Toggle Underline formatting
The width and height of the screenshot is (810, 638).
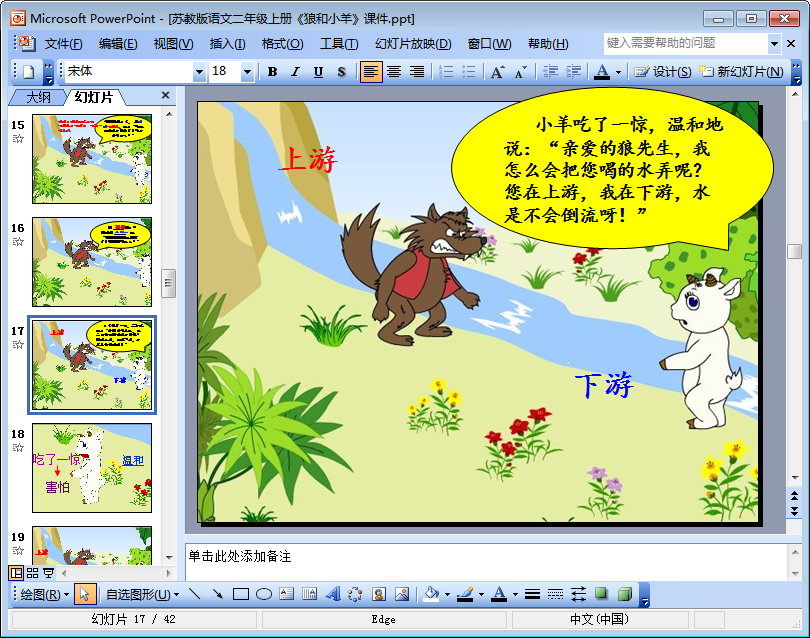point(318,72)
